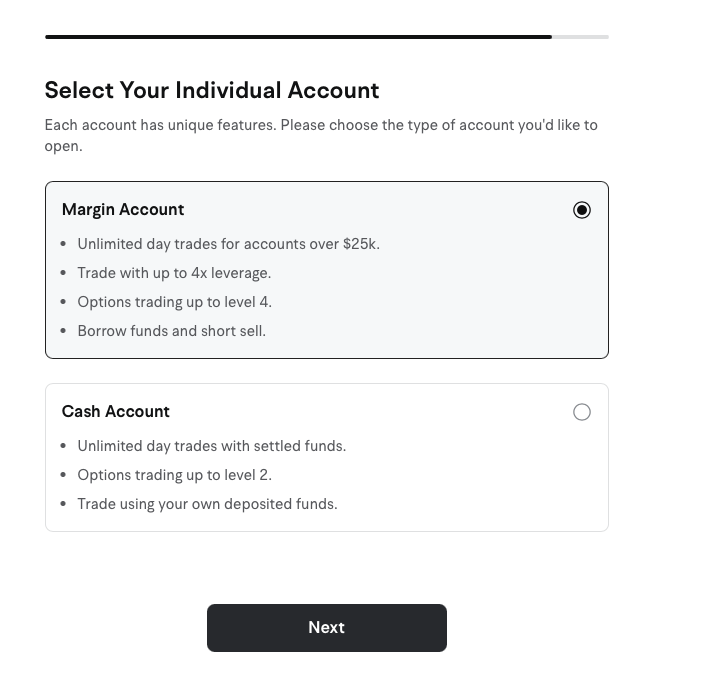The height and width of the screenshot is (700, 714).
Task: Select "Options trading up to level 4" text
Action: pos(174,302)
